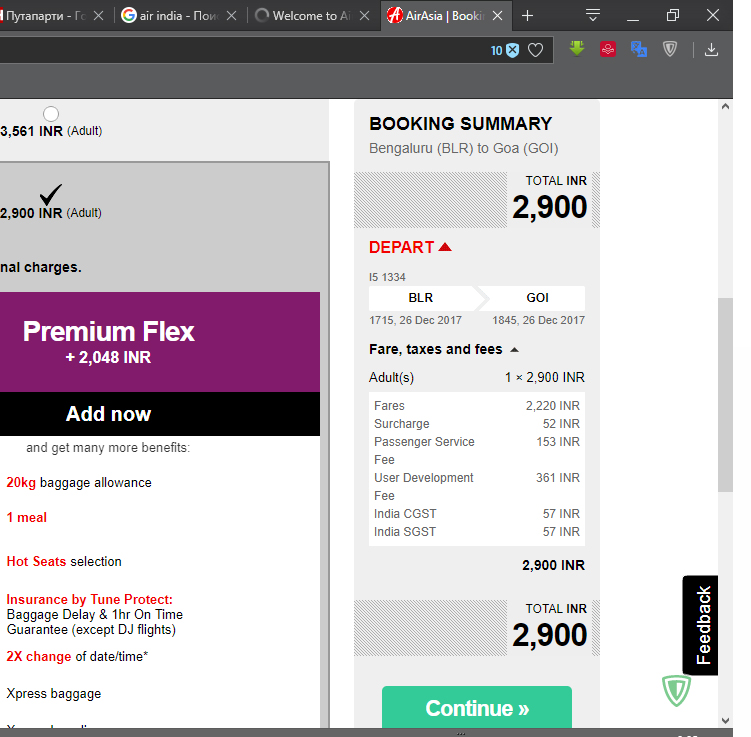Image resolution: width=751 pixels, height=737 pixels.
Task: Open the green download arrow extension
Action: point(577,48)
